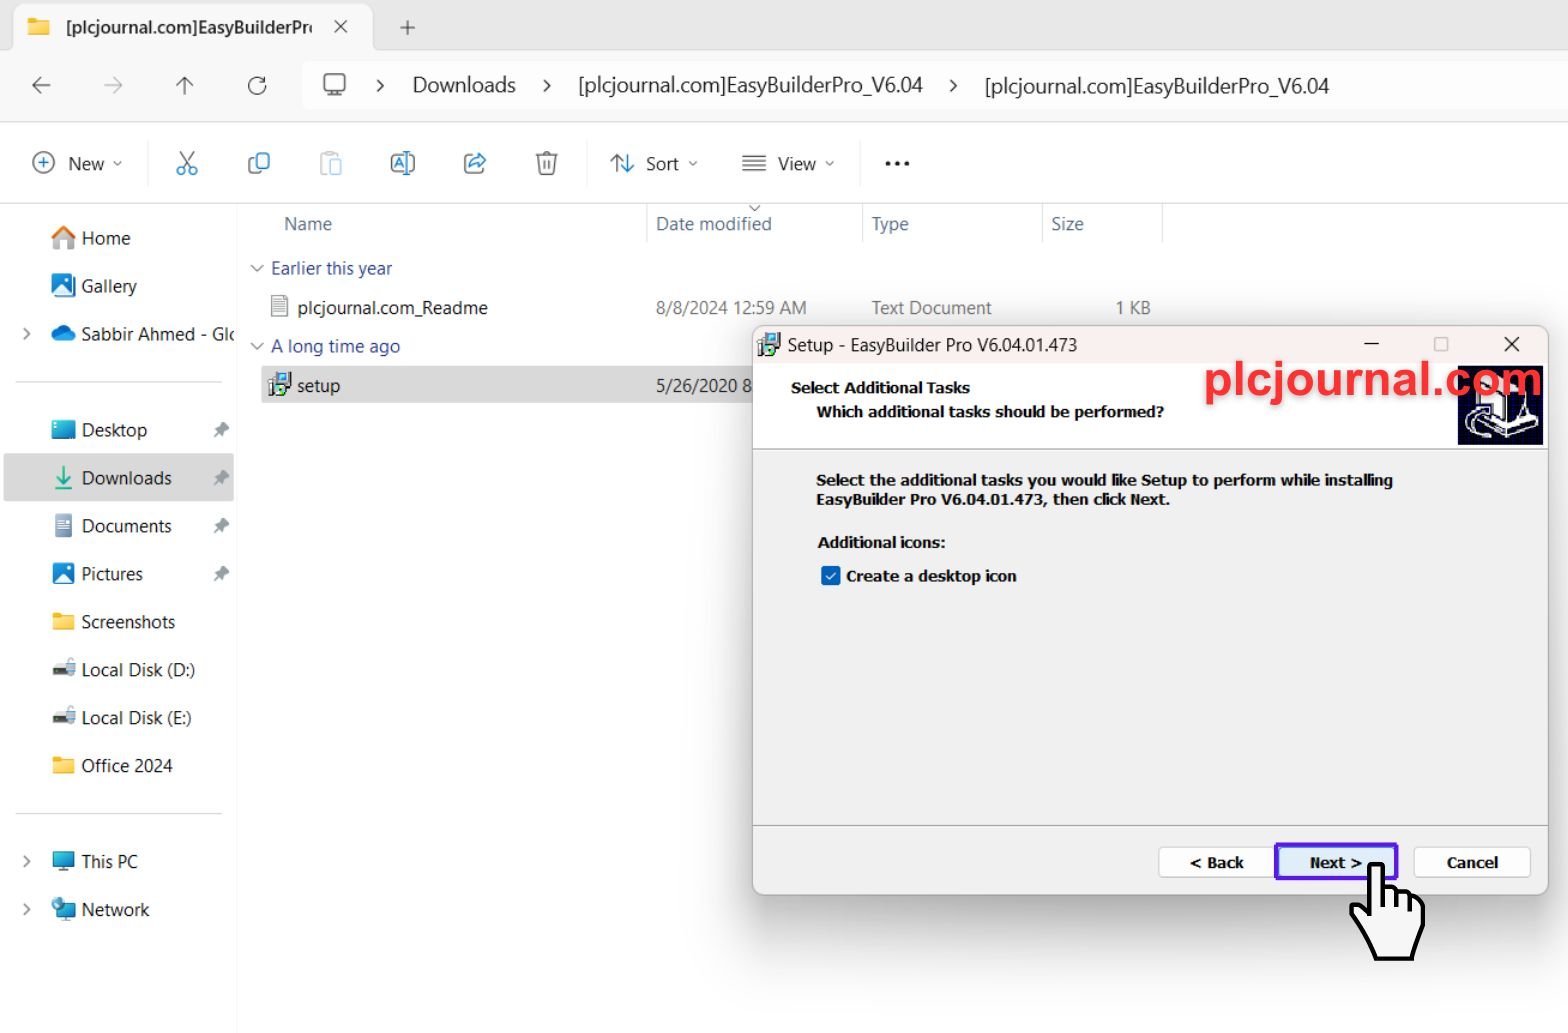Viewport: 1568px width, 1033px height.
Task: Click the Cut scissors icon
Action: pyautogui.click(x=187, y=163)
